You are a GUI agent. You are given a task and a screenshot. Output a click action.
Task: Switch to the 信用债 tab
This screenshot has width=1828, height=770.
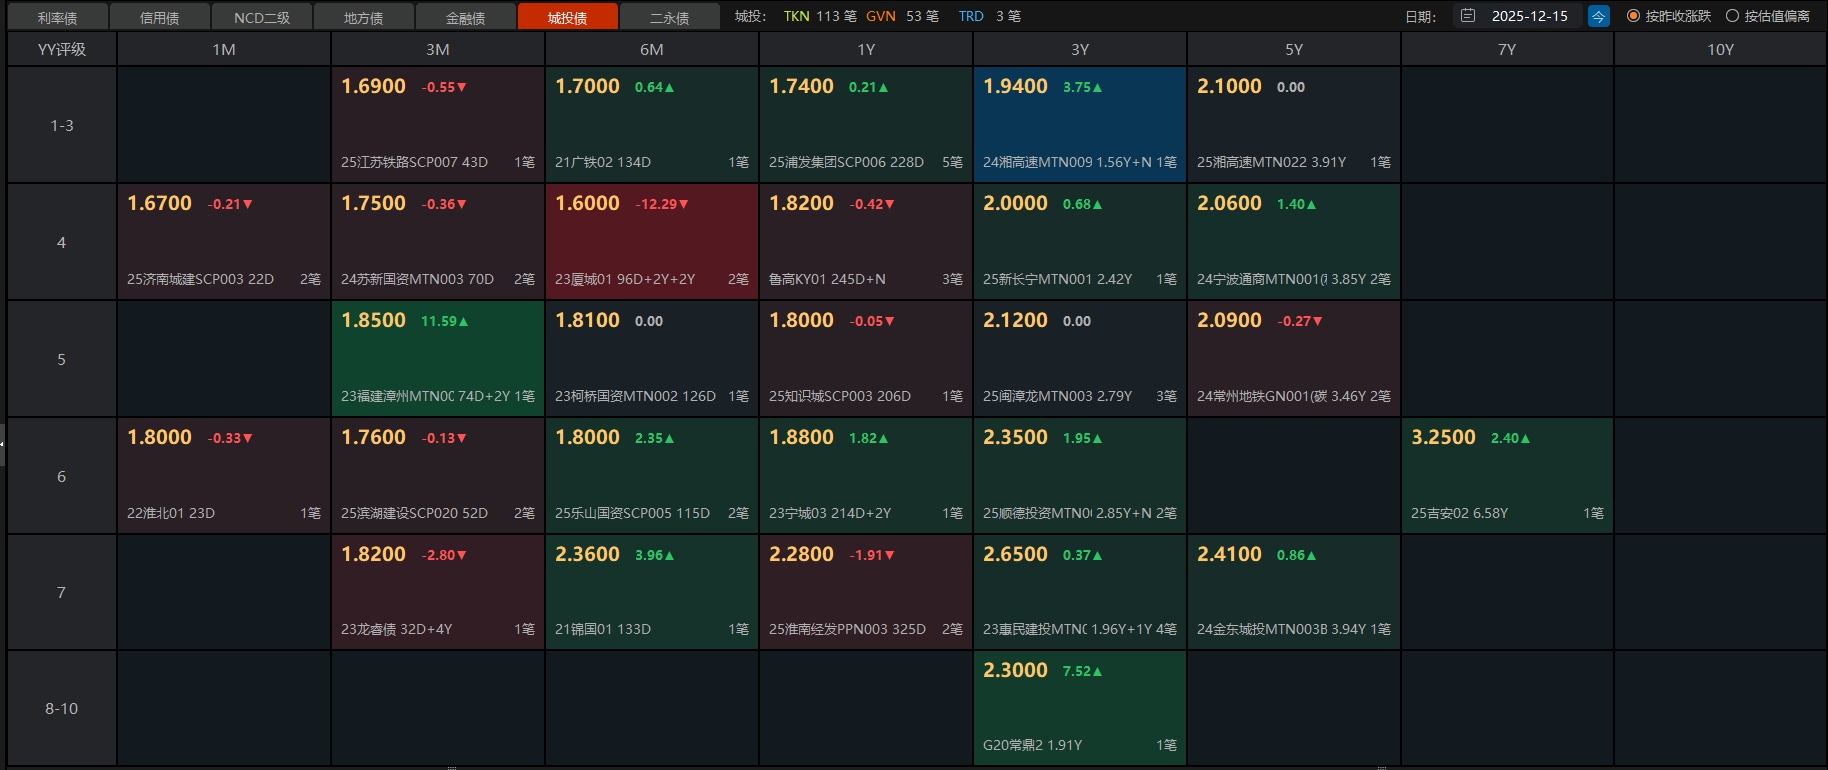[x=160, y=17]
